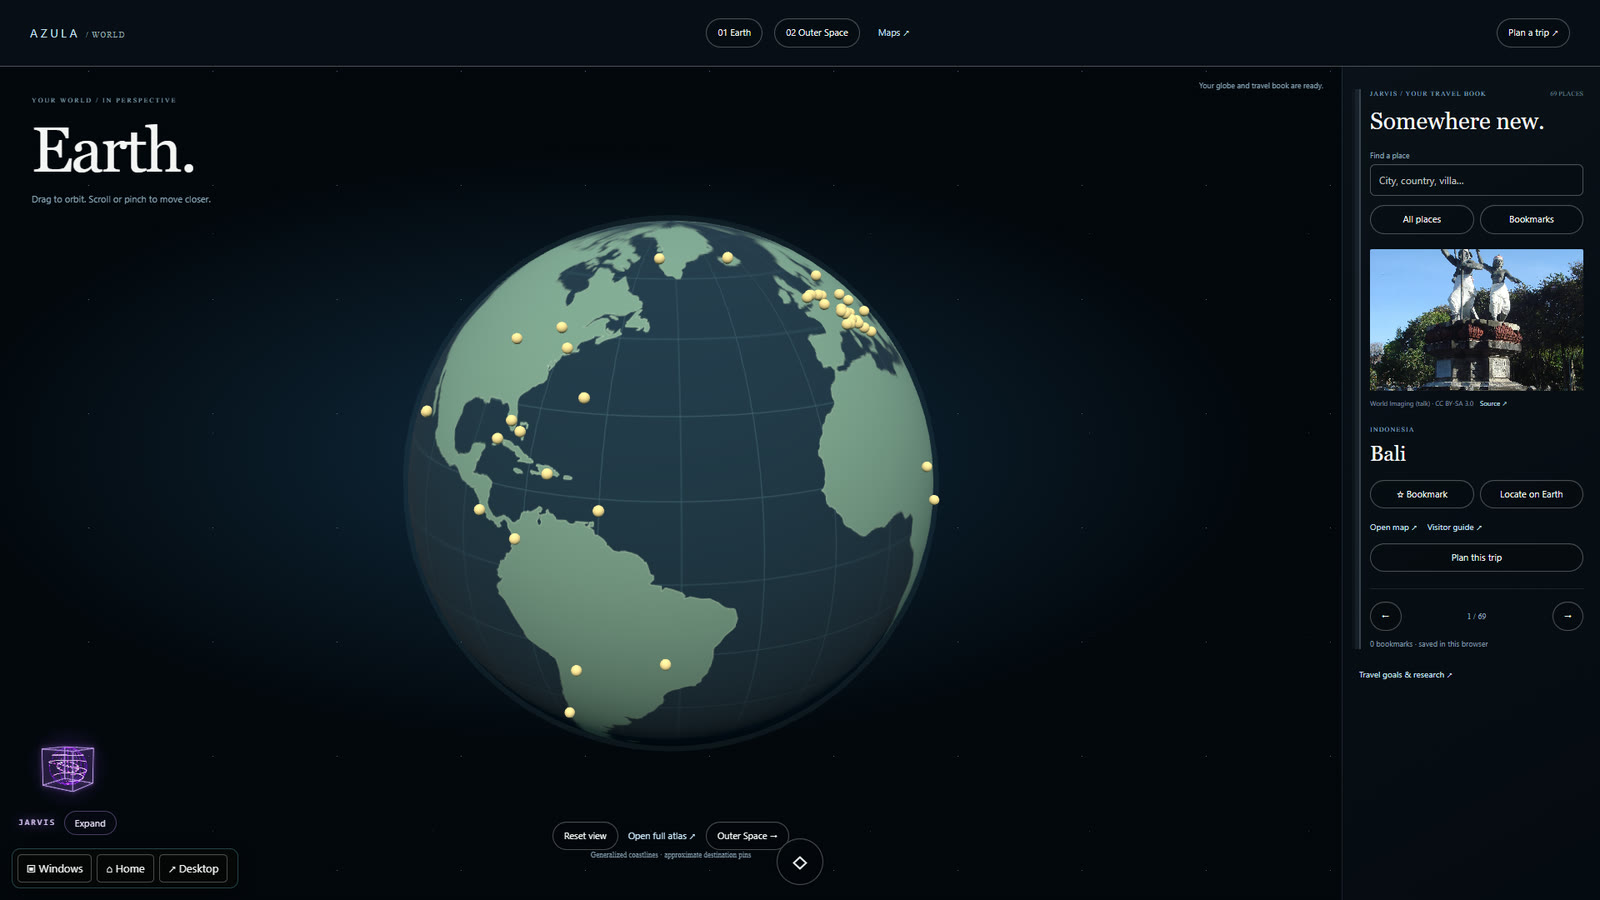Viewport: 1600px width, 900px height.
Task: Click the Plan a trip button
Action: click(x=1533, y=33)
